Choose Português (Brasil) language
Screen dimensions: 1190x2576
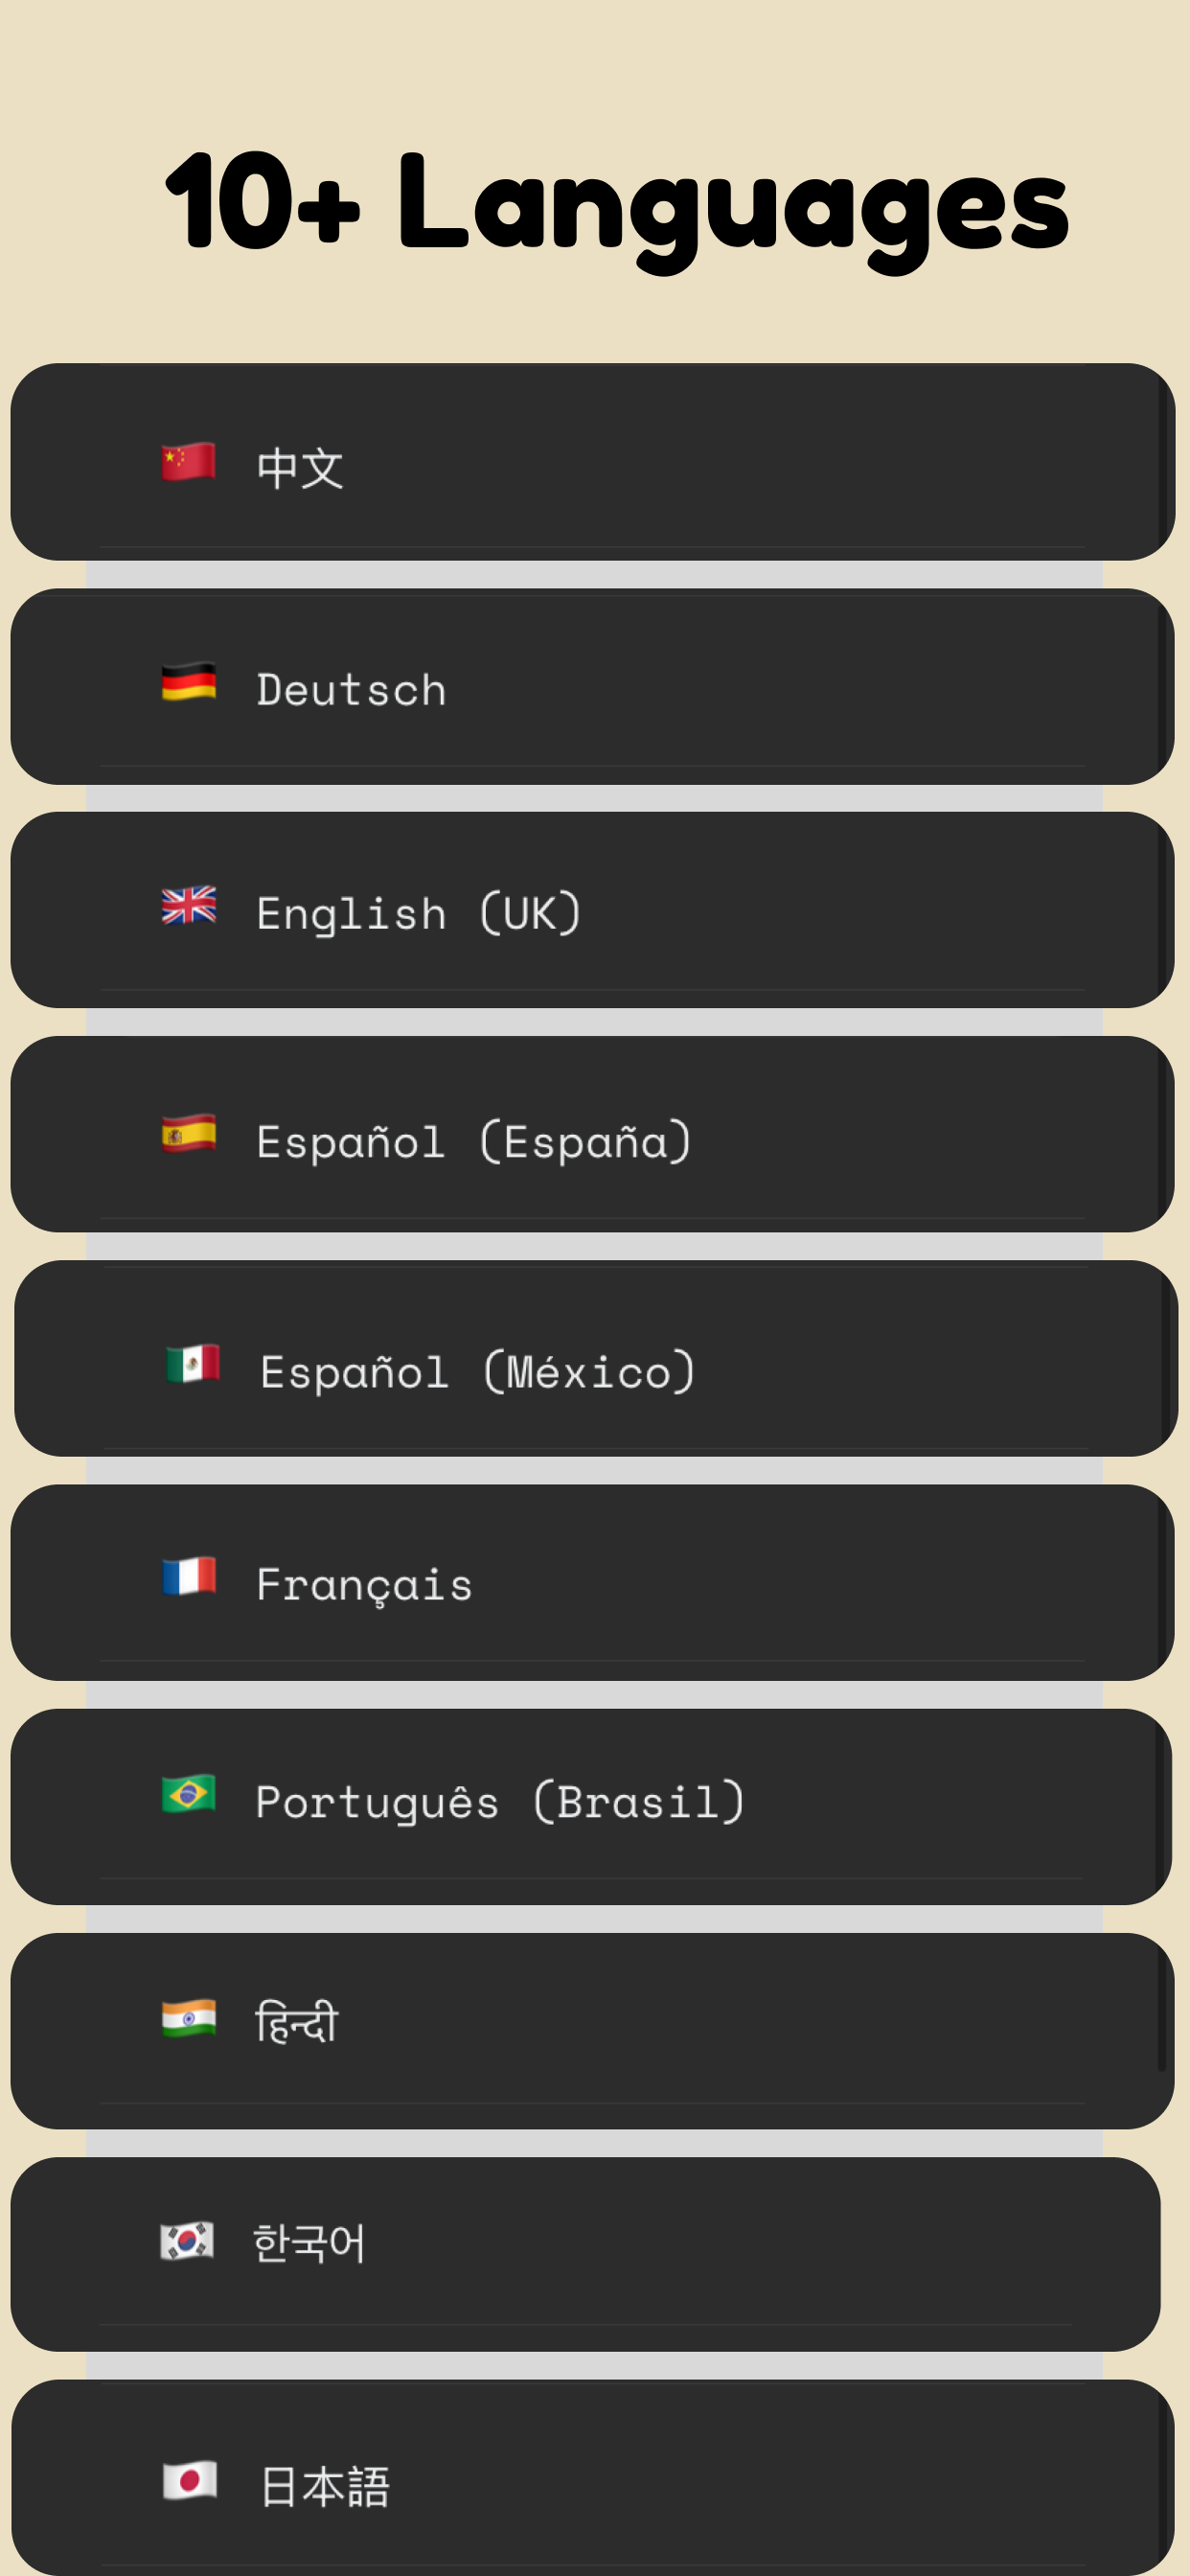click(x=592, y=1806)
